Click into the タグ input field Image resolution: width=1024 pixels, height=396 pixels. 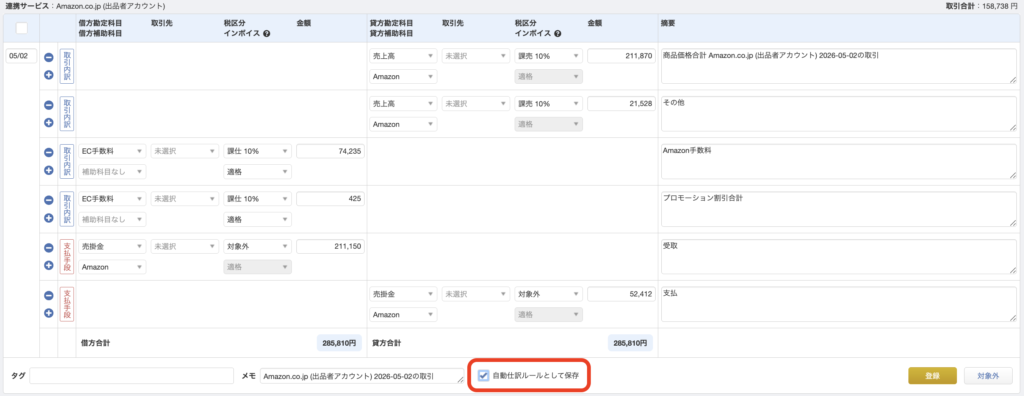click(131, 376)
